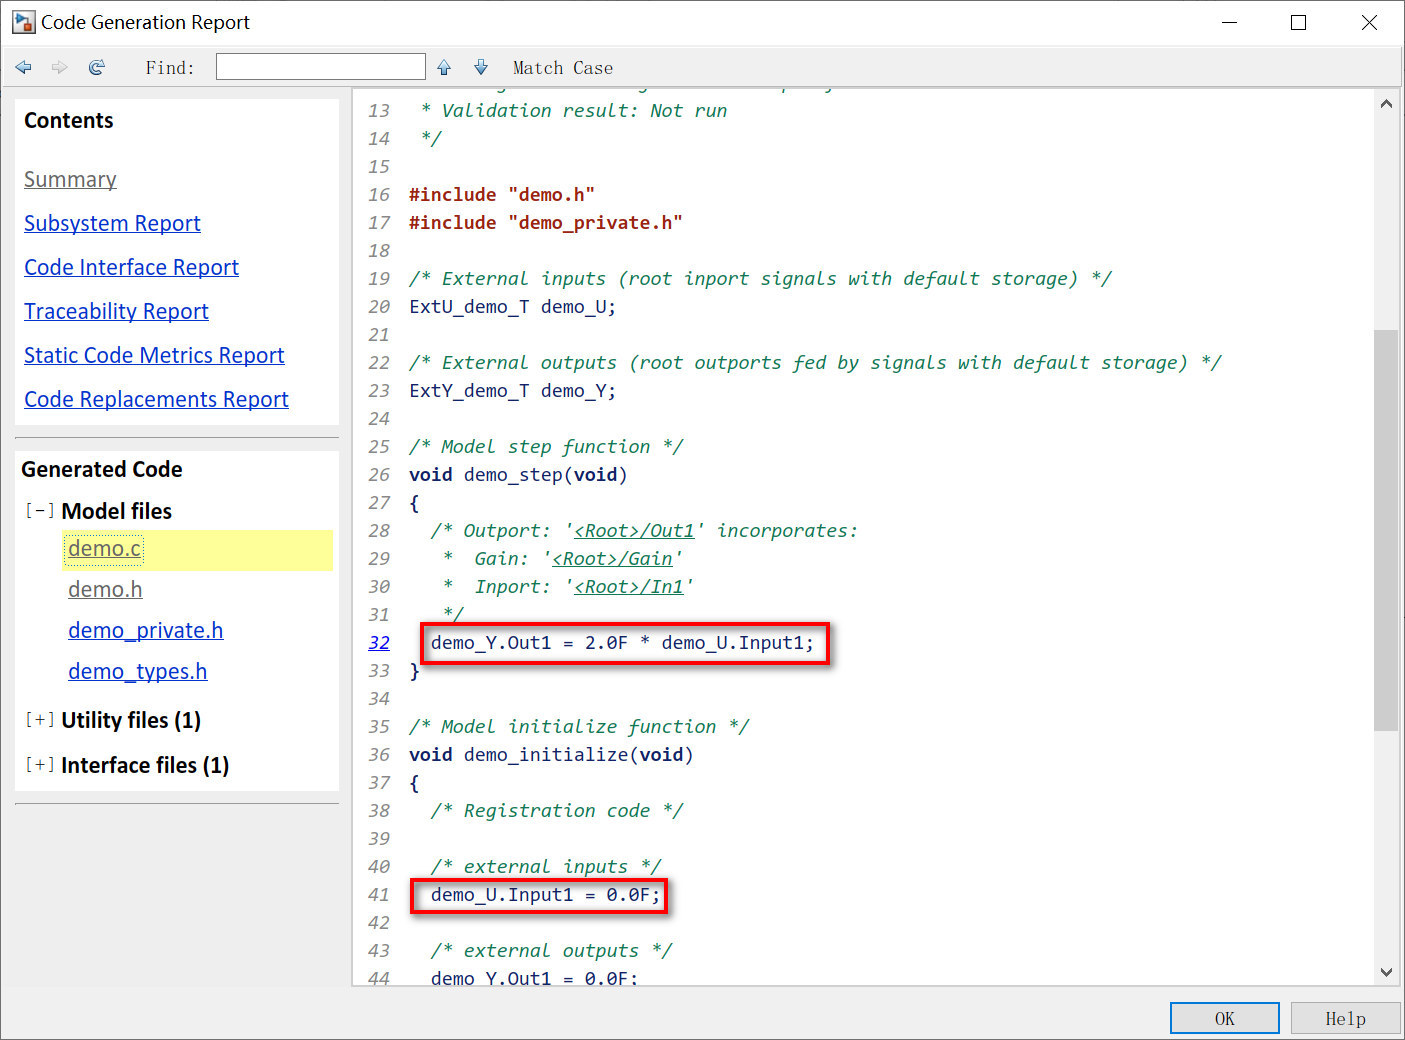This screenshot has width=1405, height=1040.
Task: Click the 'Contents' heading
Action: 69,121
